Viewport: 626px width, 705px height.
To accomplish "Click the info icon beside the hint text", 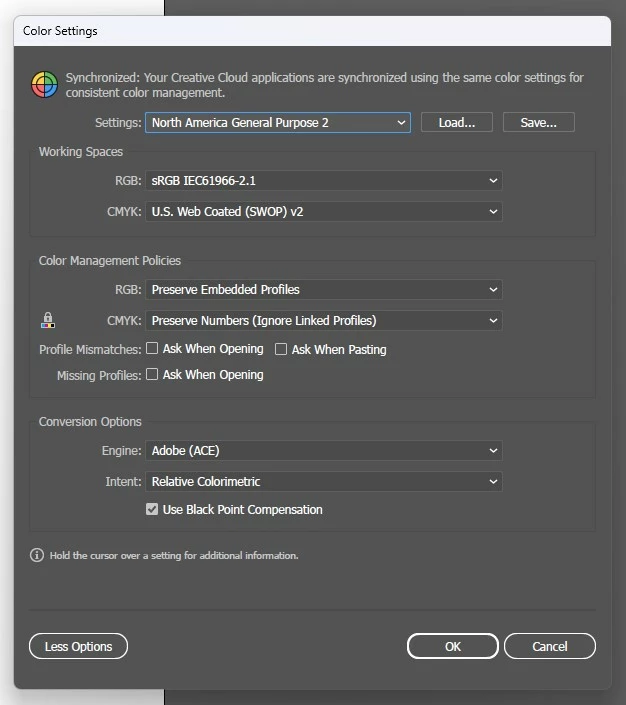I will coord(37,555).
